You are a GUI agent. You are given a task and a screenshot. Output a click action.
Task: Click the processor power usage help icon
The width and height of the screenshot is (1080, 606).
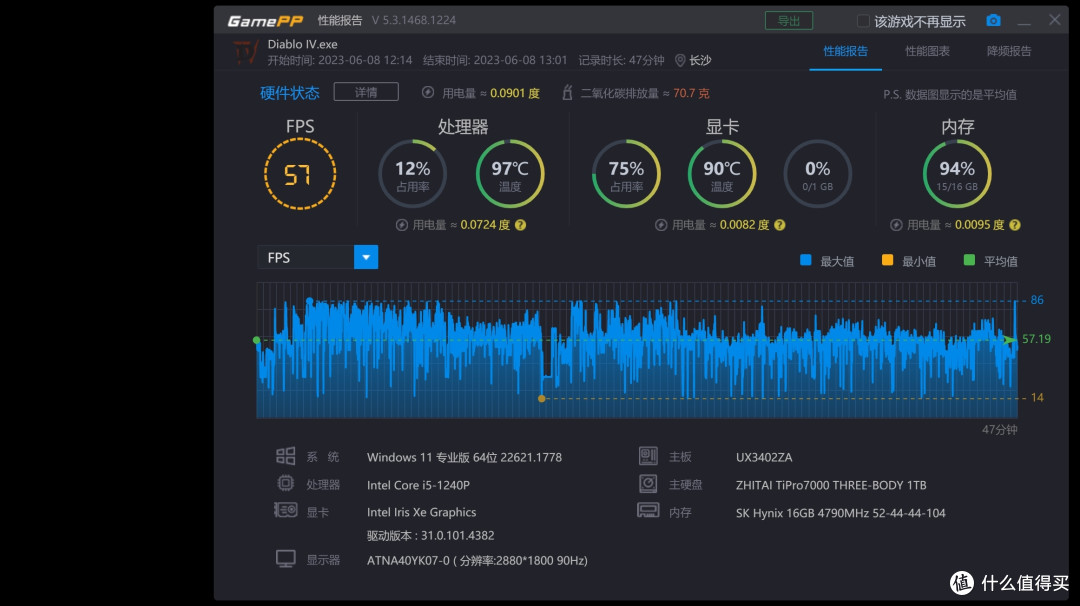click(520, 225)
